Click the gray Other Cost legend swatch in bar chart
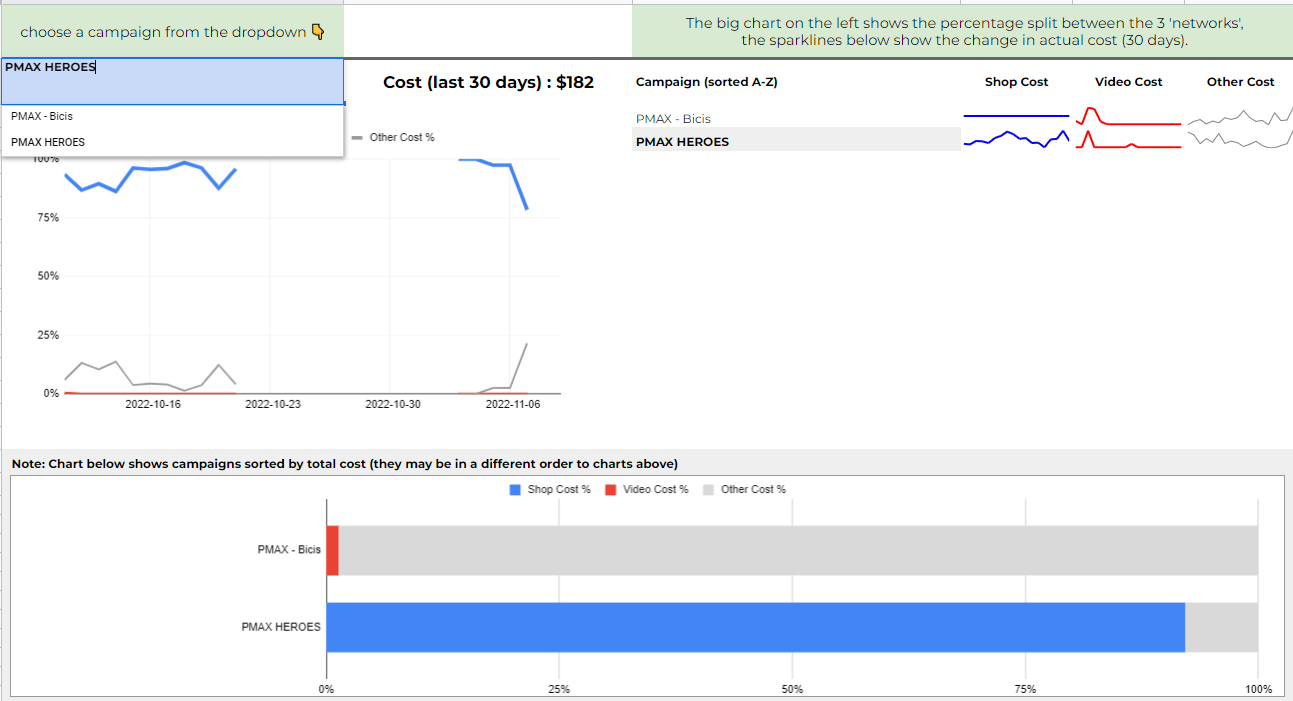Image resolution: width=1293 pixels, height=701 pixels. [x=708, y=490]
